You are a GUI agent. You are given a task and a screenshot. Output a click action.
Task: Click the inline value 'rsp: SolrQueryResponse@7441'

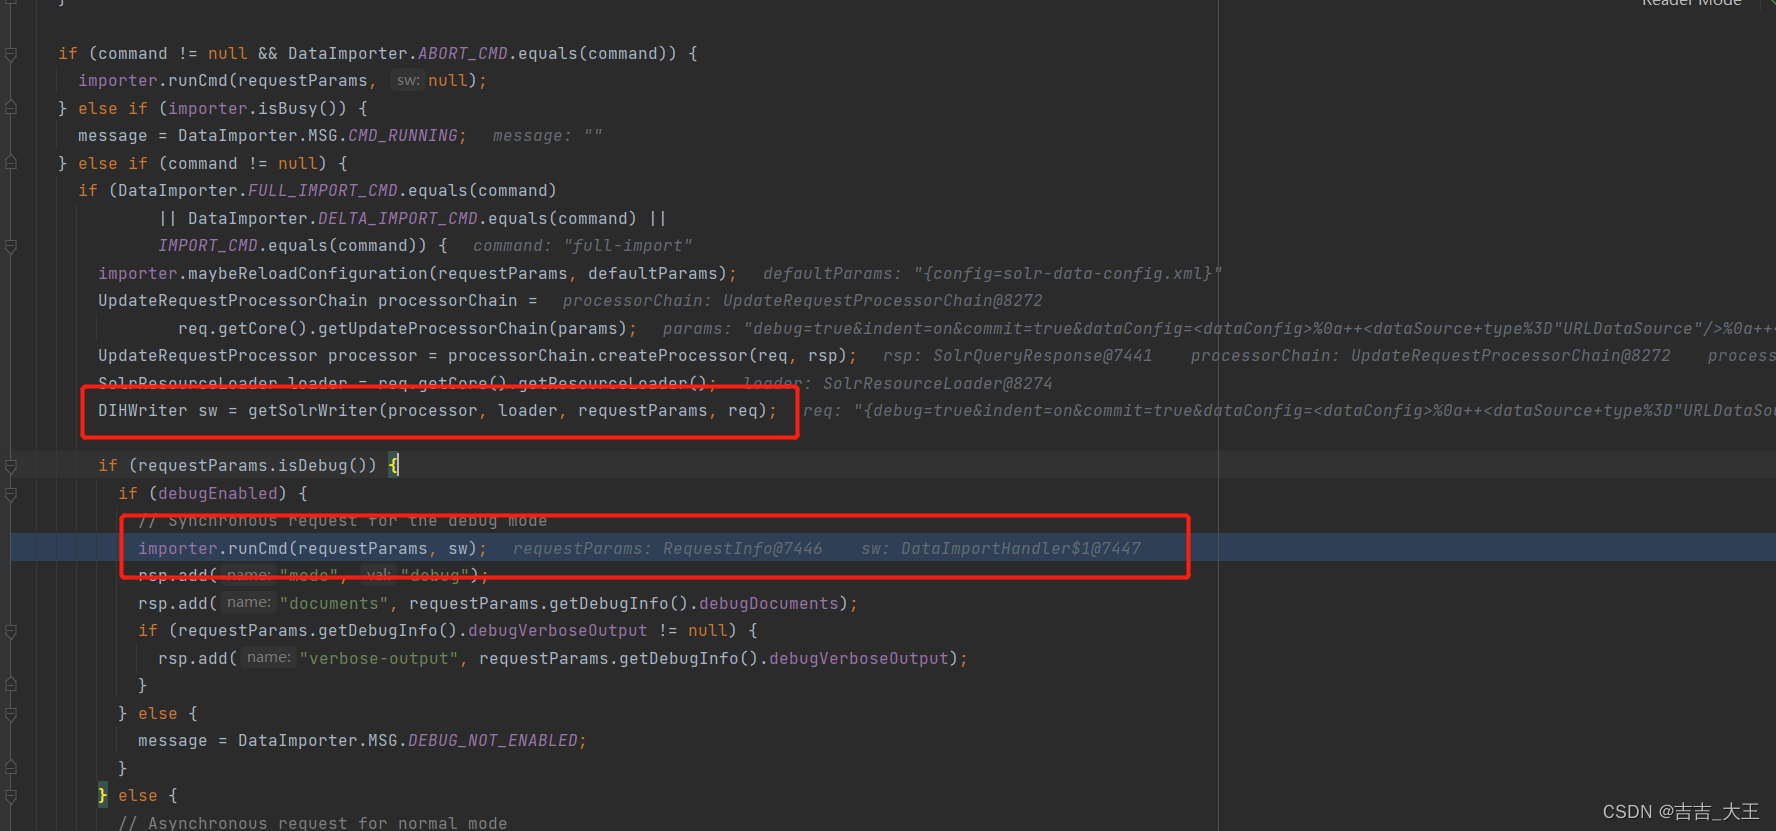click(1017, 356)
